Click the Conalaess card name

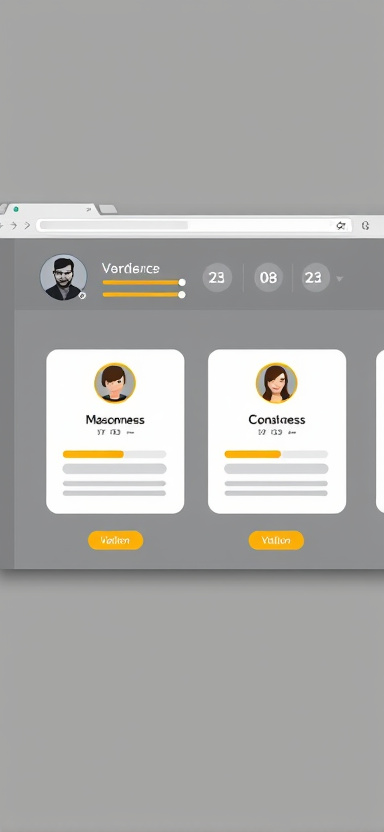pyautogui.click(x=276, y=420)
